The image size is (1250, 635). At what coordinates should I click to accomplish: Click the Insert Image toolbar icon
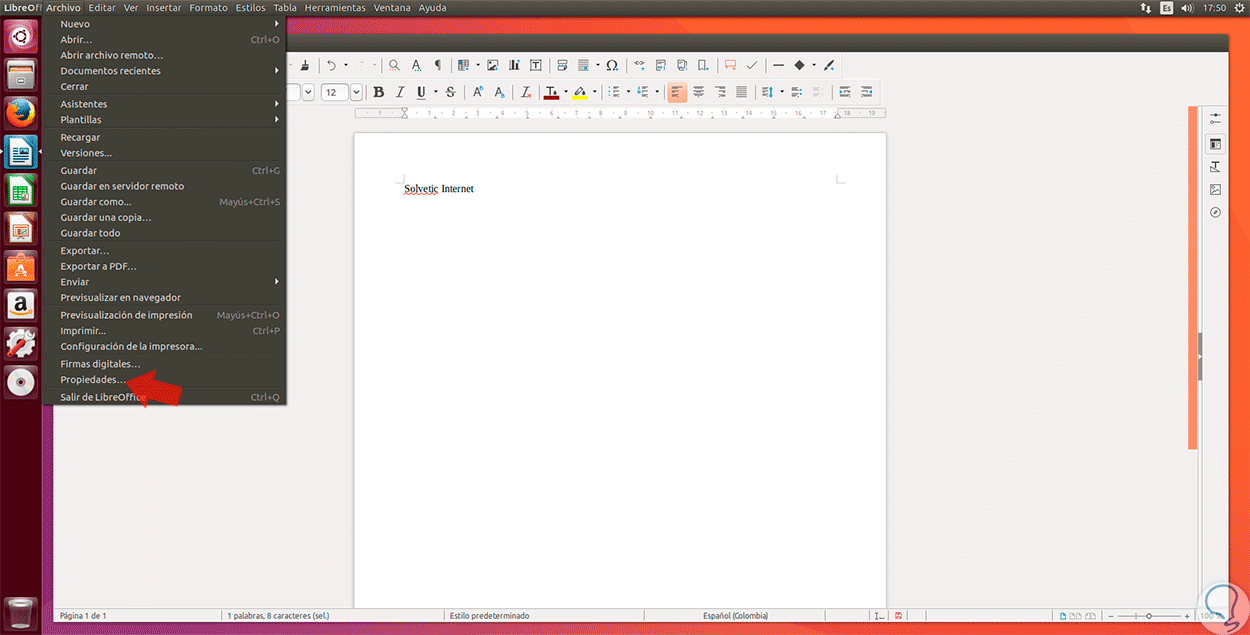(492, 66)
